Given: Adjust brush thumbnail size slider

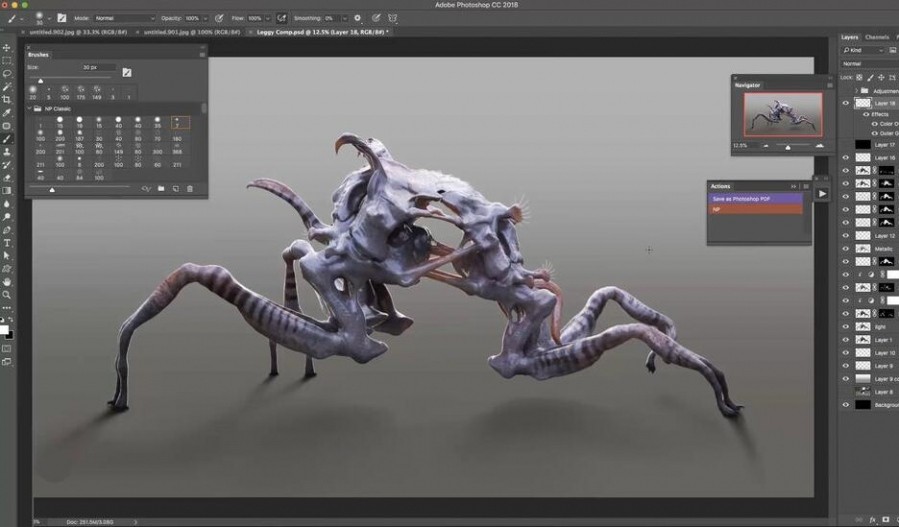Looking at the screenshot, I should coord(52,189).
